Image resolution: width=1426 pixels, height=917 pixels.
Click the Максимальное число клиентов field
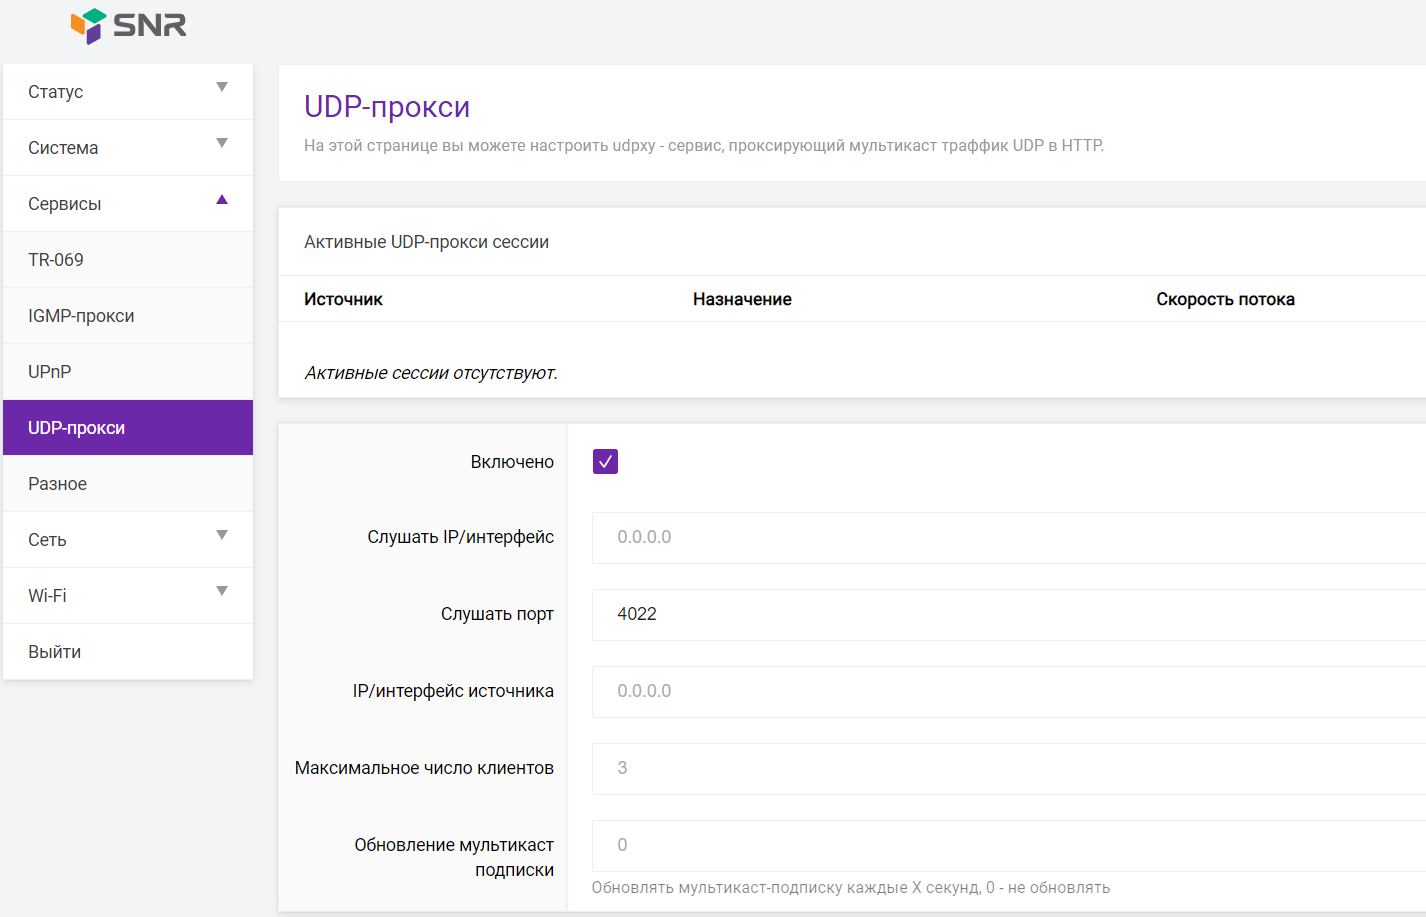pyautogui.click(x=1000, y=769)
